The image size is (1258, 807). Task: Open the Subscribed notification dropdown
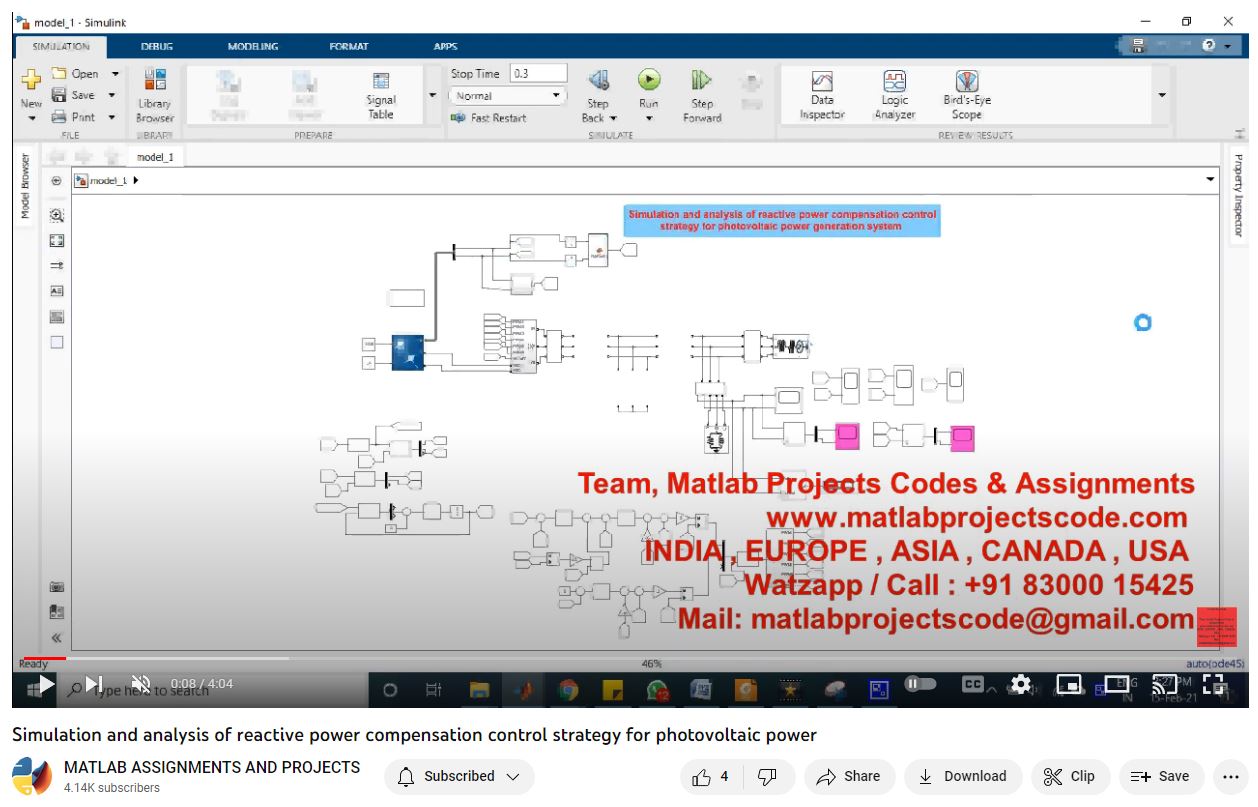pyautogui.click(x=459, y=776)
